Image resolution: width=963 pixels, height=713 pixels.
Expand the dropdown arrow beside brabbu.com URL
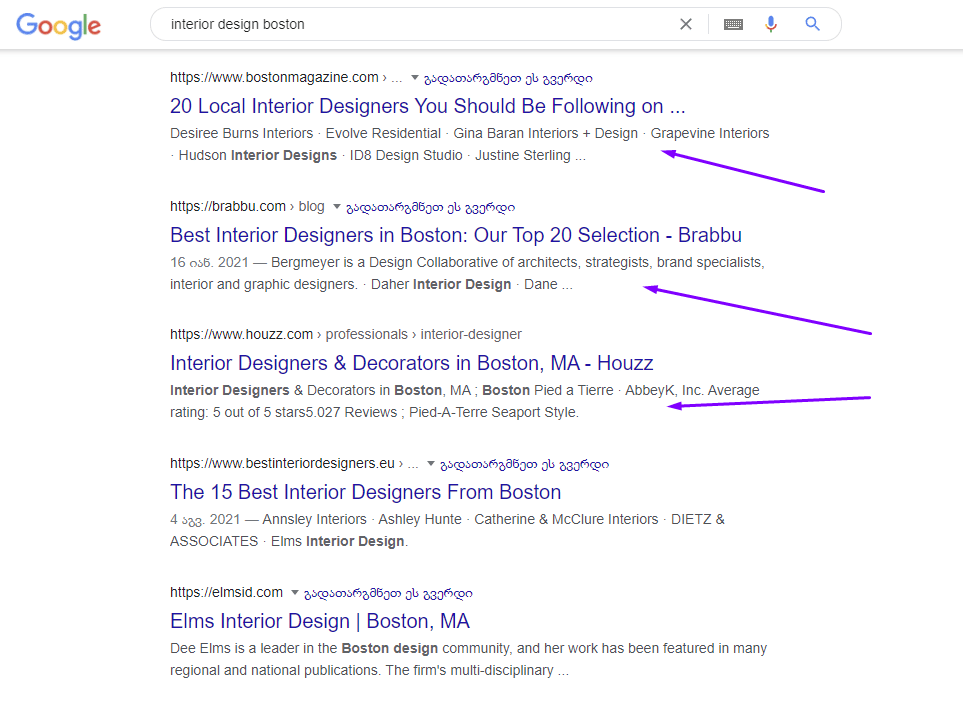click(x=337, y=206)
